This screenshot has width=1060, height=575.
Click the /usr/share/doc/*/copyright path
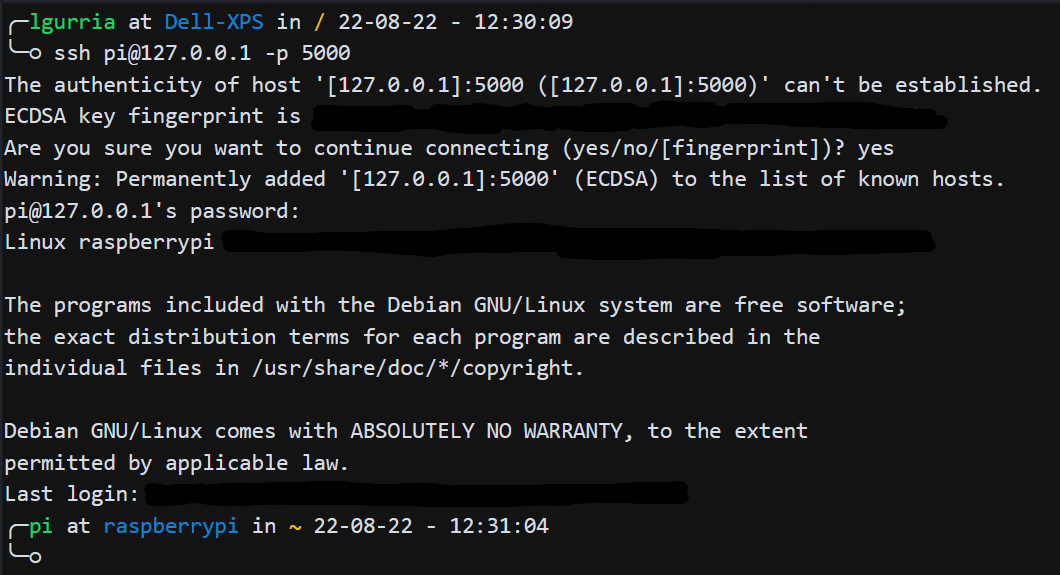click(418, 368)
